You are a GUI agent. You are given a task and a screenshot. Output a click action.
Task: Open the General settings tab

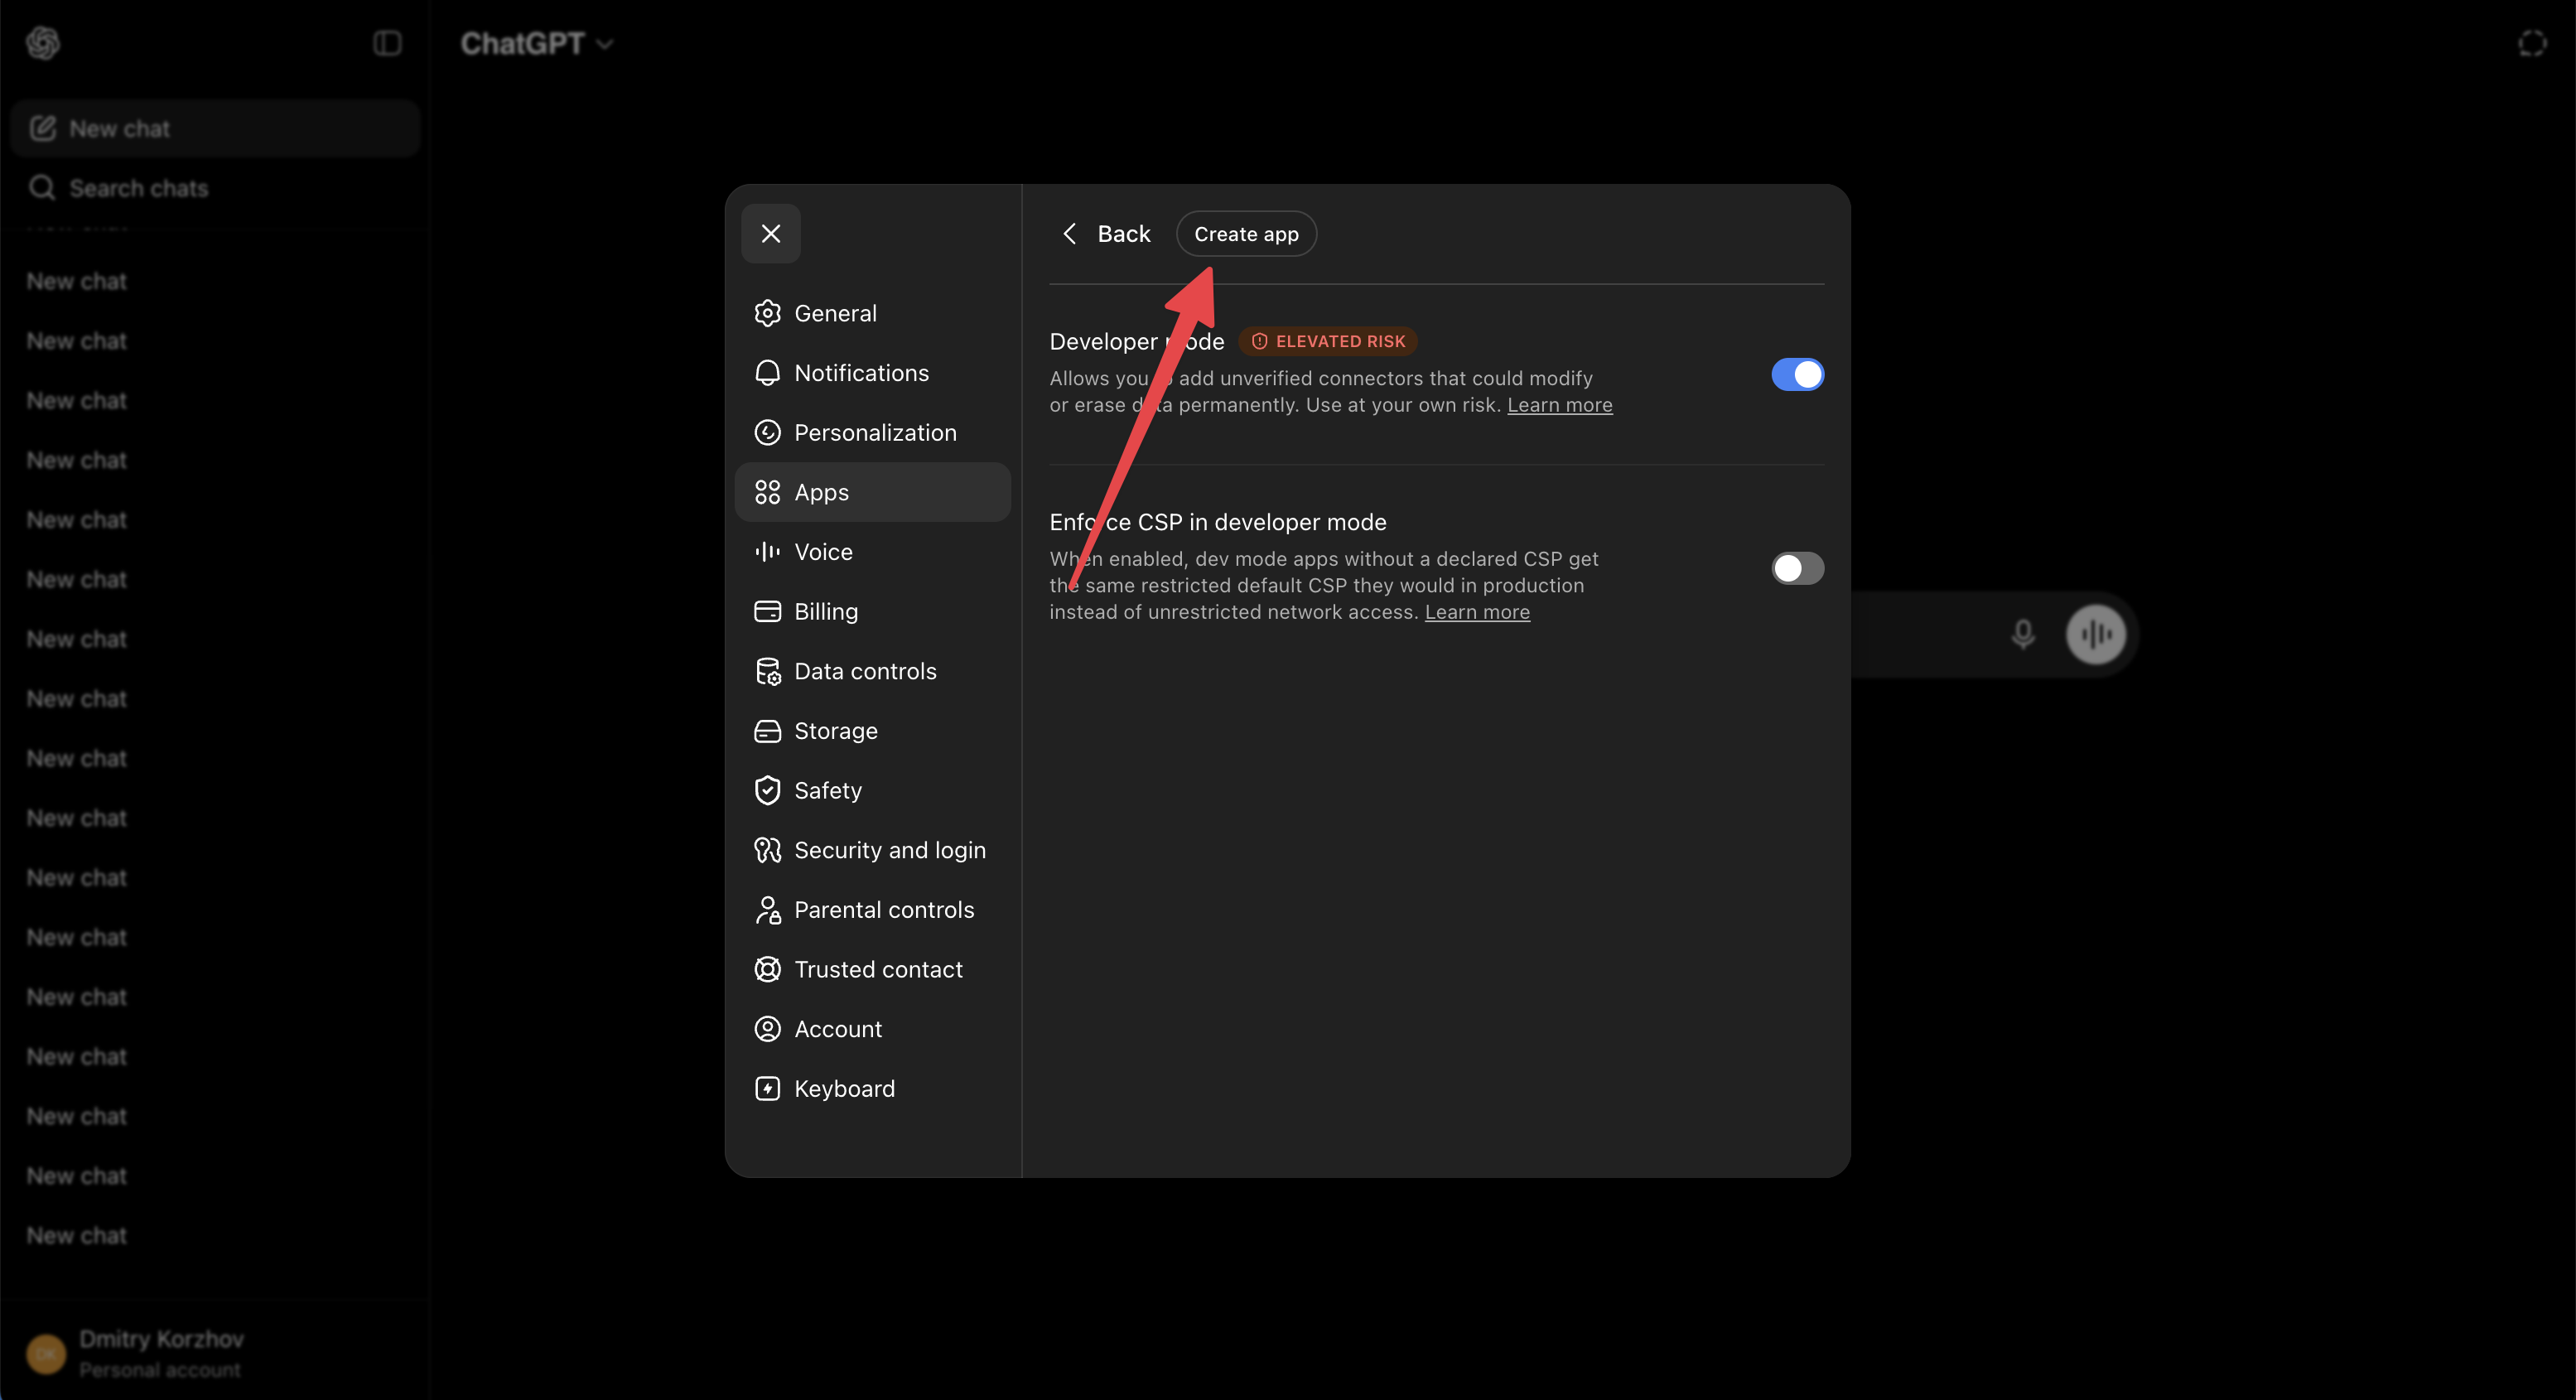click(x=872, y=313)
